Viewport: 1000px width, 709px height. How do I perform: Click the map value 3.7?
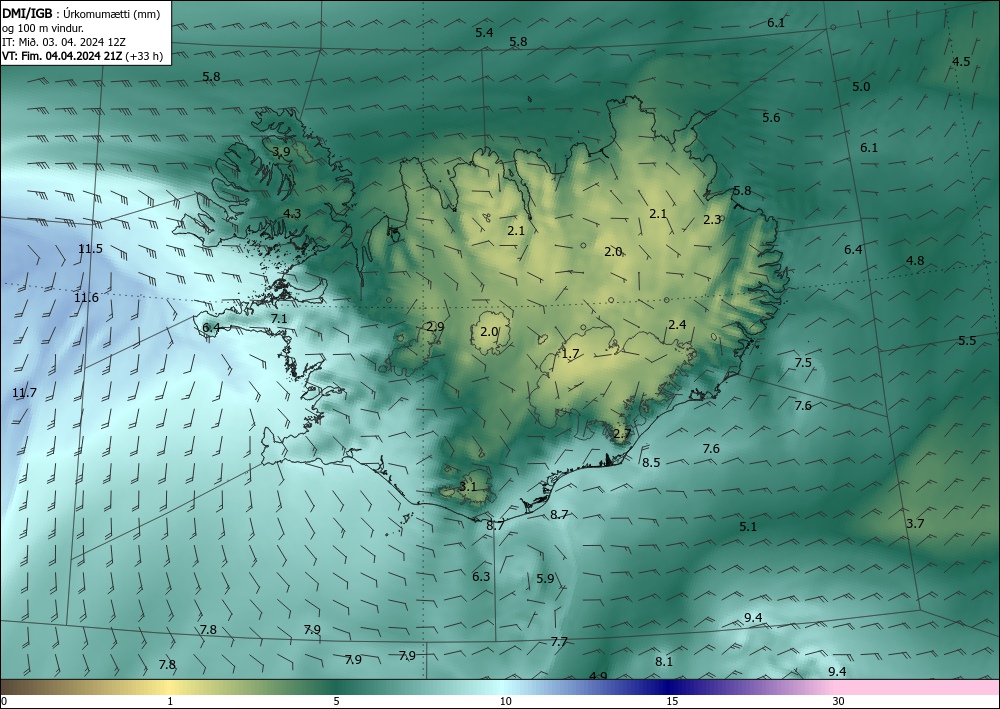coord(915,523)
